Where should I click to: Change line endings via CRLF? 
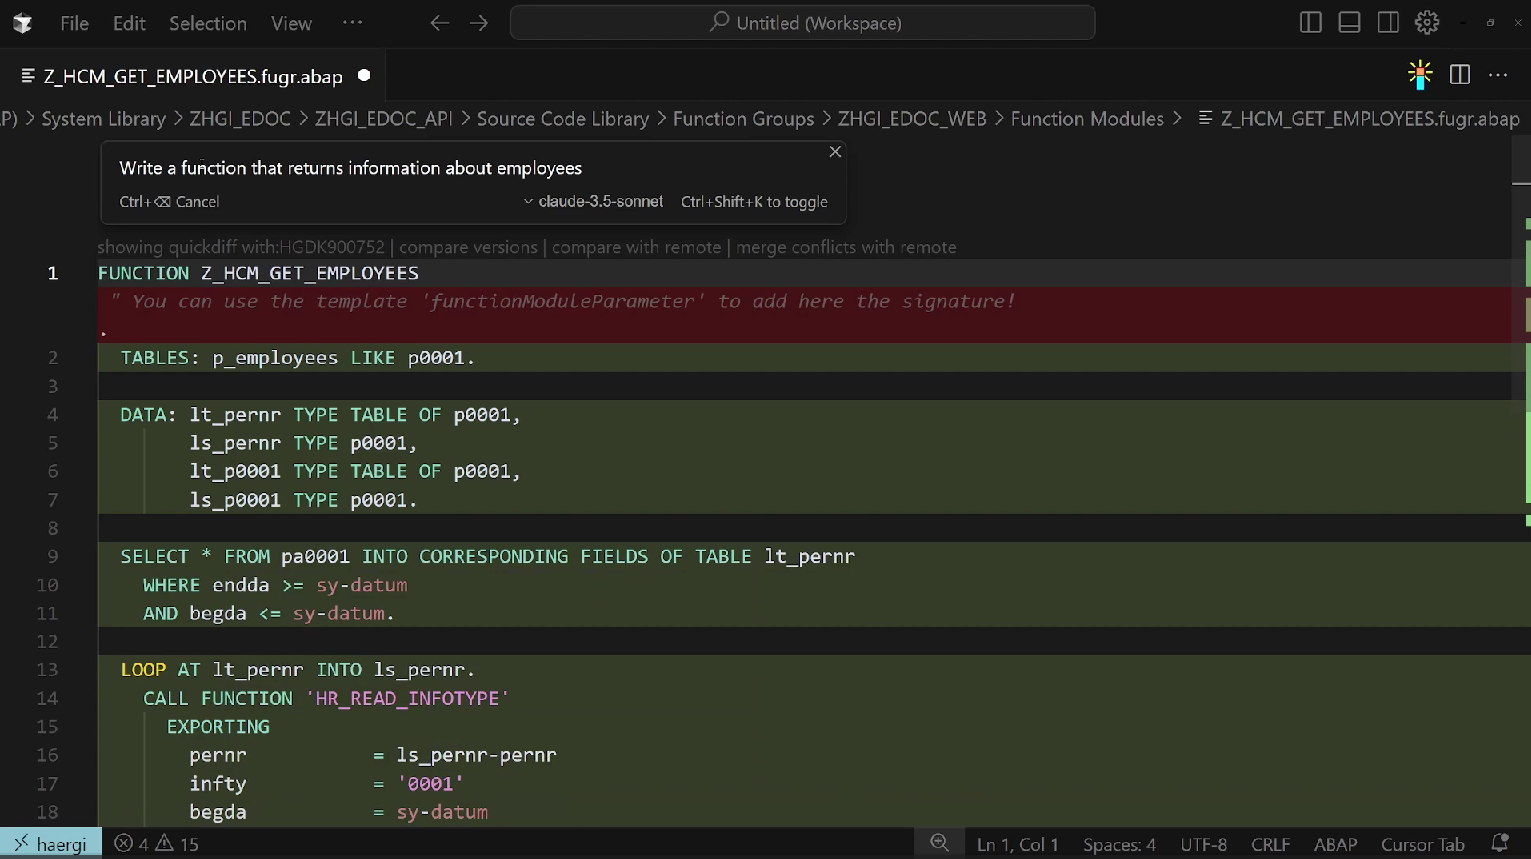(x=1270, y=844)
